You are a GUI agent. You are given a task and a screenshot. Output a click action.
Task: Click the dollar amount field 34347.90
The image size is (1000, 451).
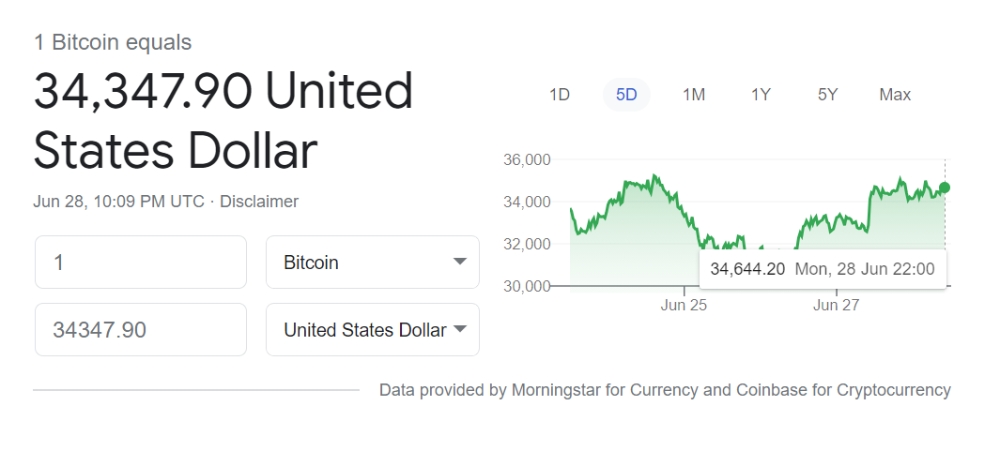click(140, 330)
